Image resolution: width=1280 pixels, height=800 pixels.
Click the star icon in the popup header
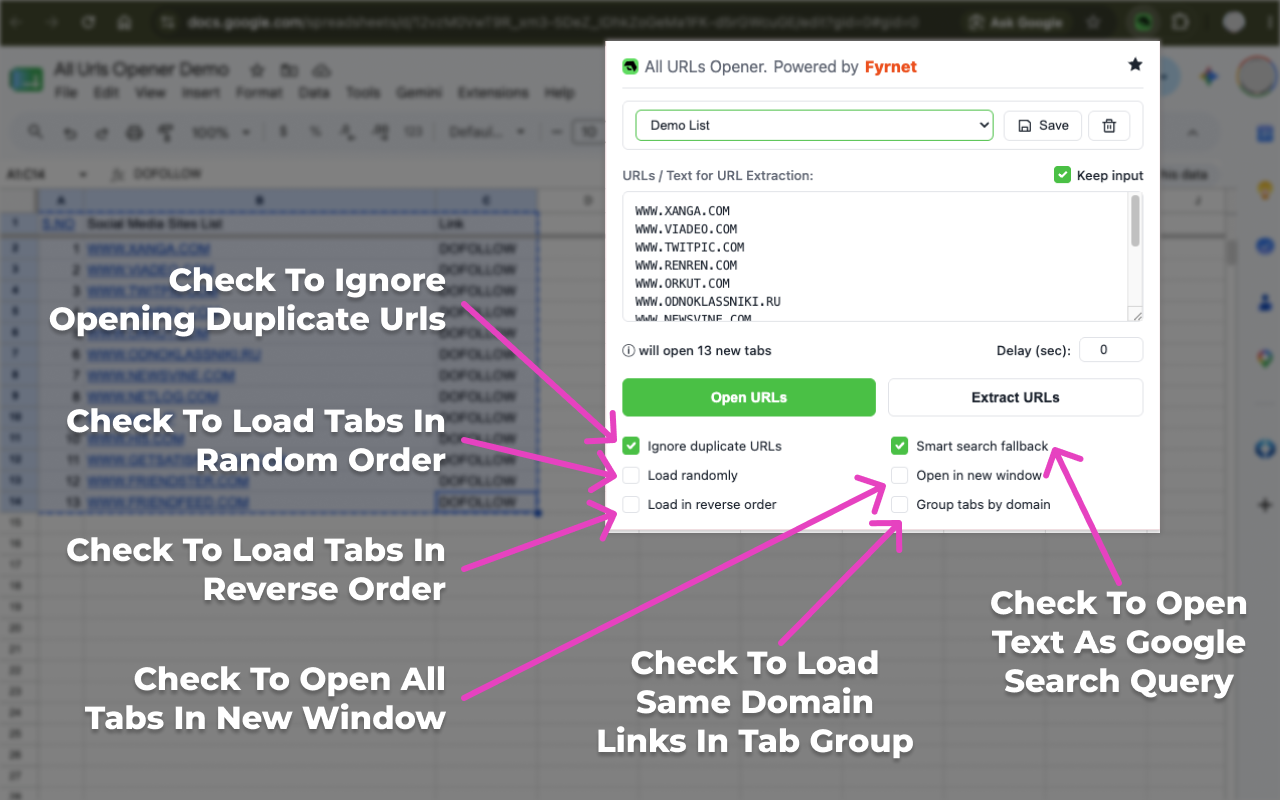click(x=1135, y=65)
